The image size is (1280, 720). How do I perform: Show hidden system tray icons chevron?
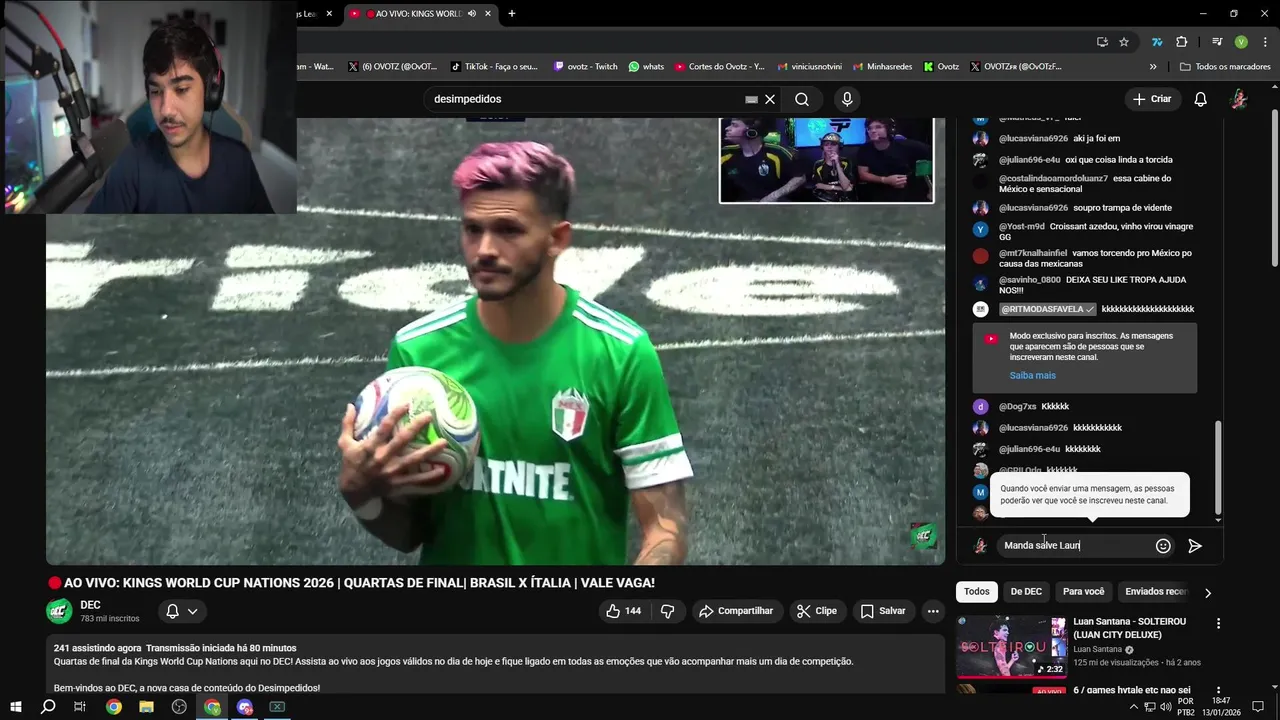[1133, 707]
